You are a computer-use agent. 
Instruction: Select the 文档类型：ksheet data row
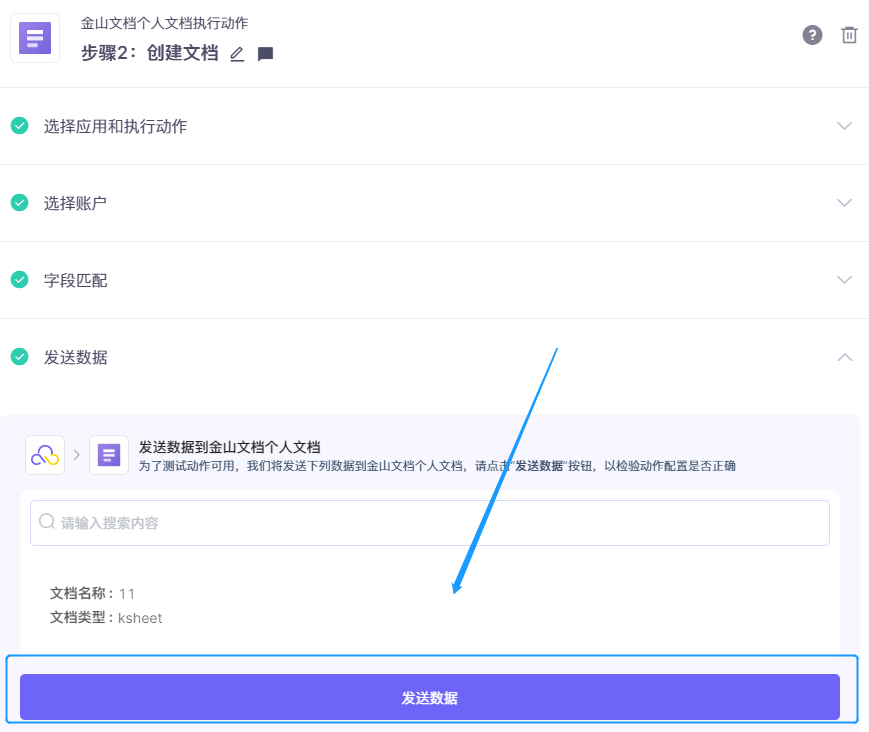(106, 617)
